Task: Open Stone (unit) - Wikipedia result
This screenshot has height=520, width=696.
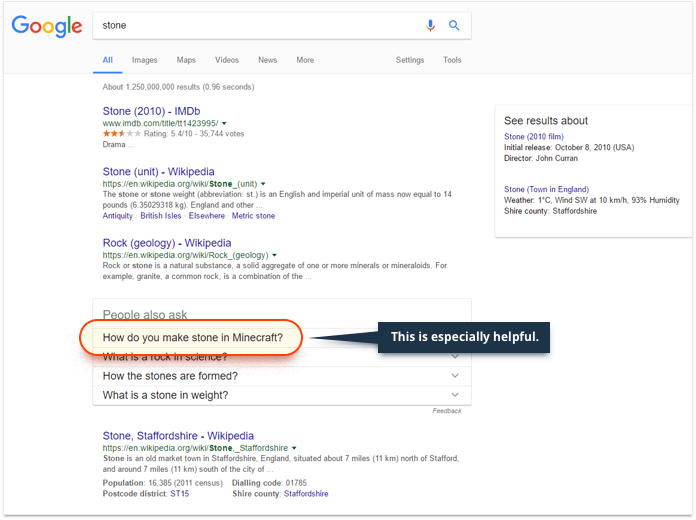Action: [x=158, y=172]
